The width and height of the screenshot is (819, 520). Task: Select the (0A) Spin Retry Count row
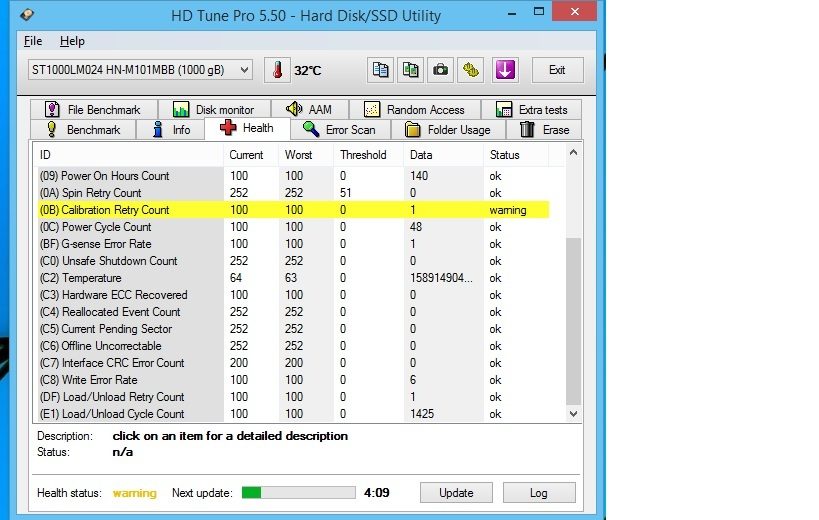(293, 193)
